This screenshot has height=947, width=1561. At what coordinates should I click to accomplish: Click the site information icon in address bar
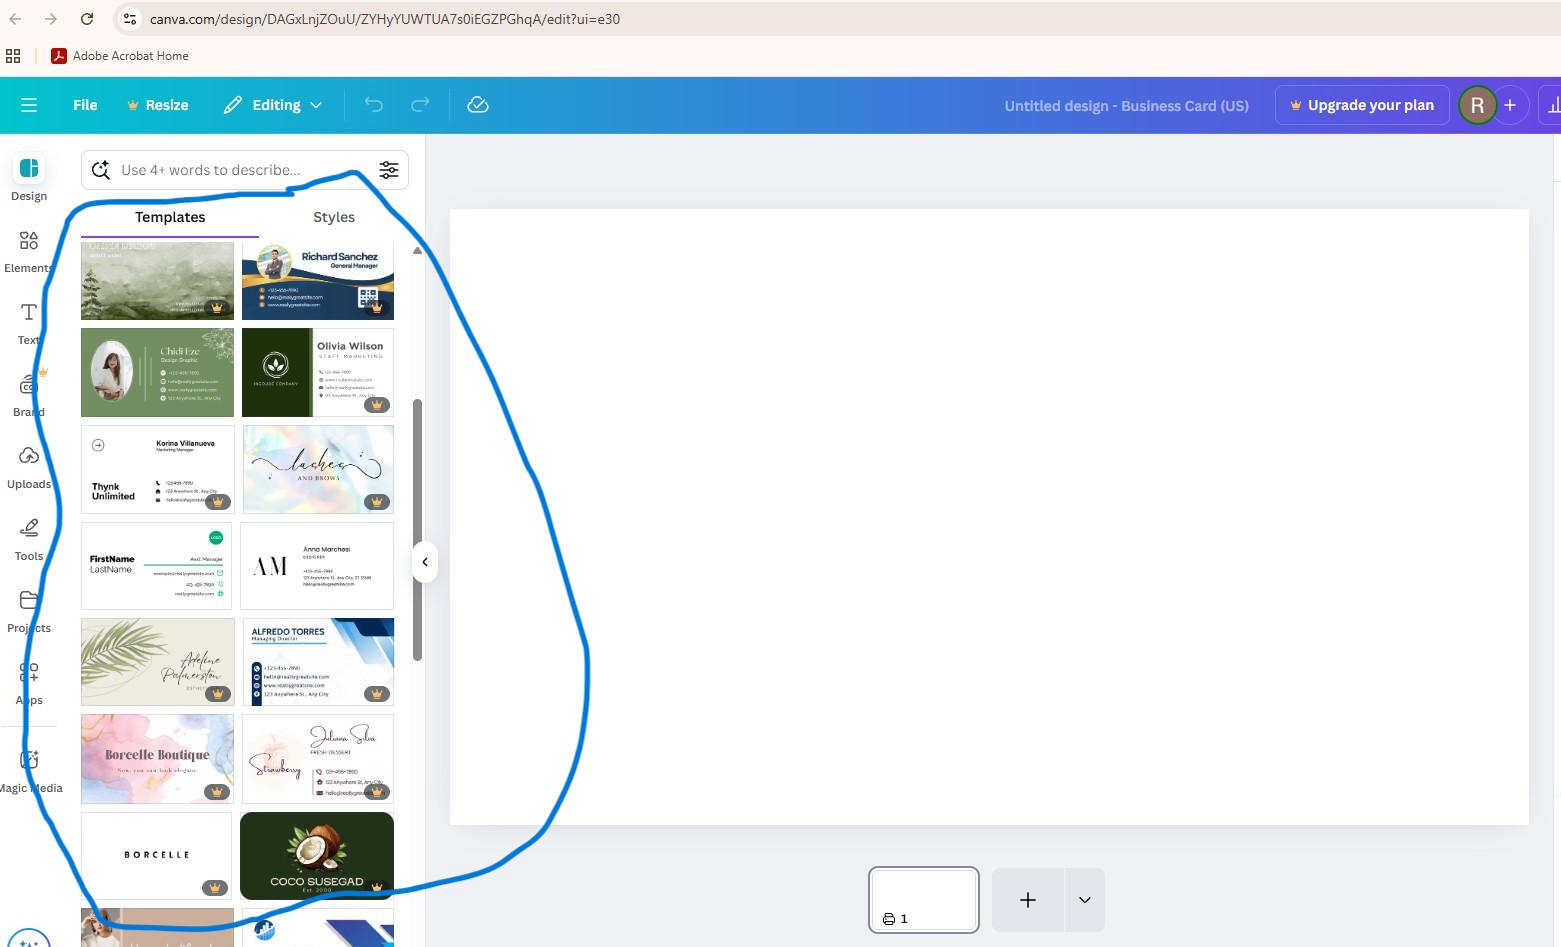(130, 19)
